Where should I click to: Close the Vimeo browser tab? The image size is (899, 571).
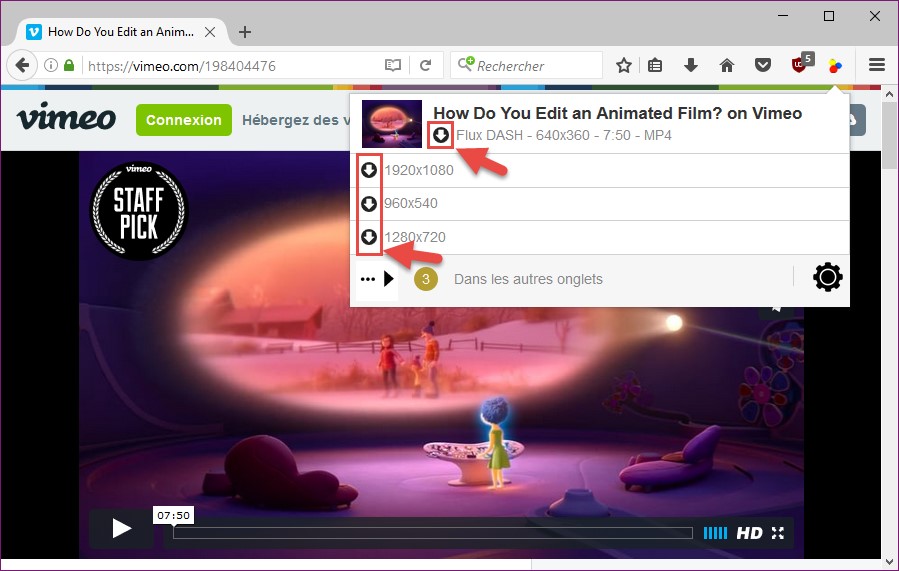pos(210,32)
